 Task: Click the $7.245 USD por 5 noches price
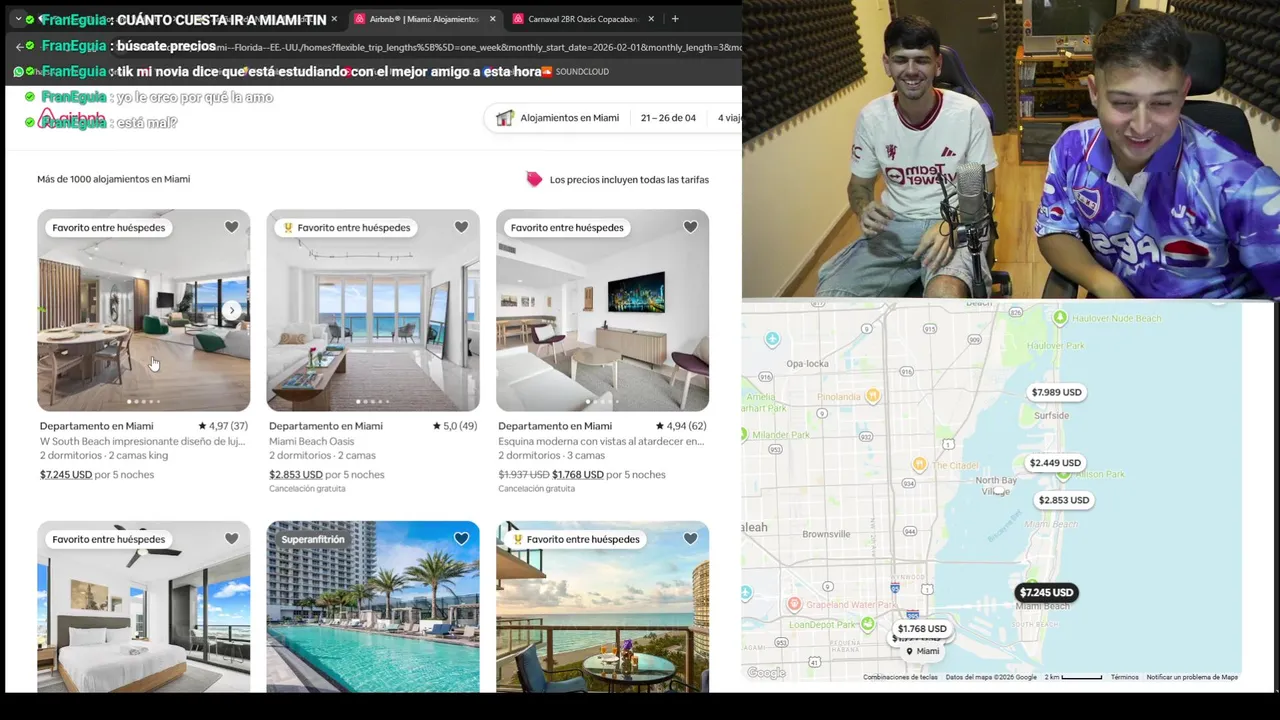97,474
